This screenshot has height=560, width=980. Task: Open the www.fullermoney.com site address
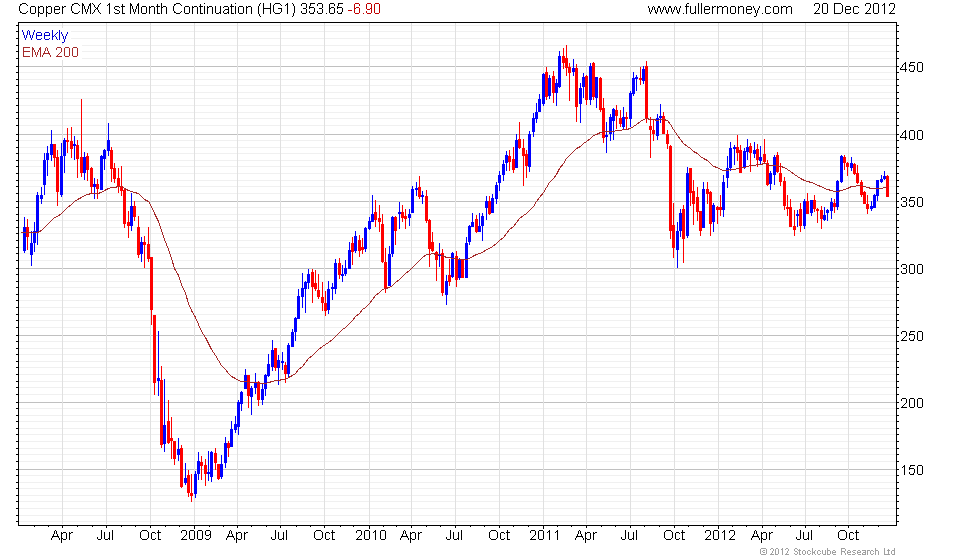[720, 9]
